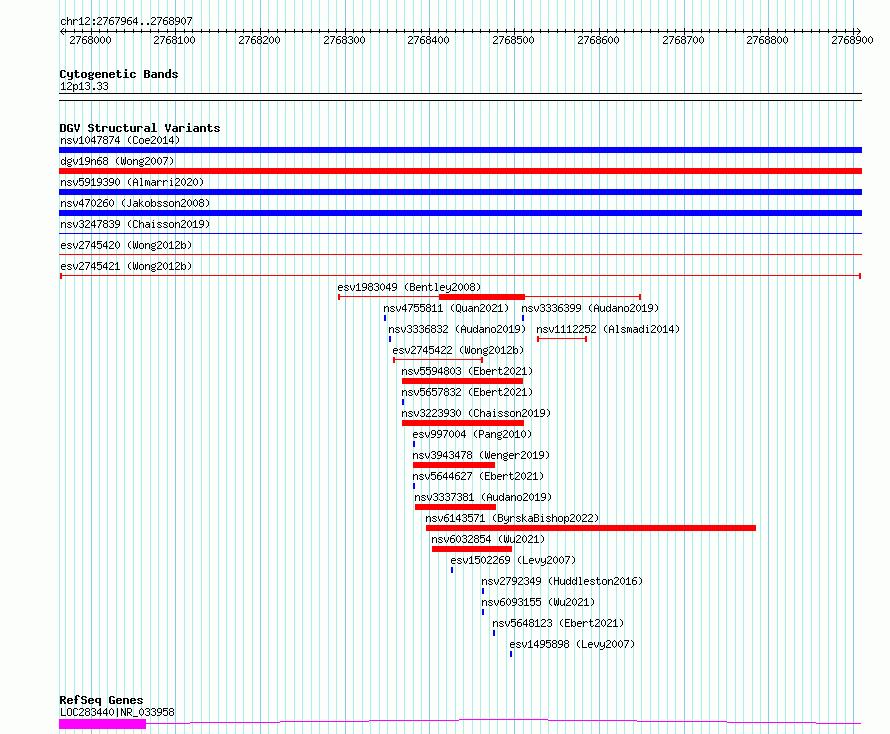Click the red bar under dgv19n68
The height and width of the screenshot is (734, 890).
(460, 171)
